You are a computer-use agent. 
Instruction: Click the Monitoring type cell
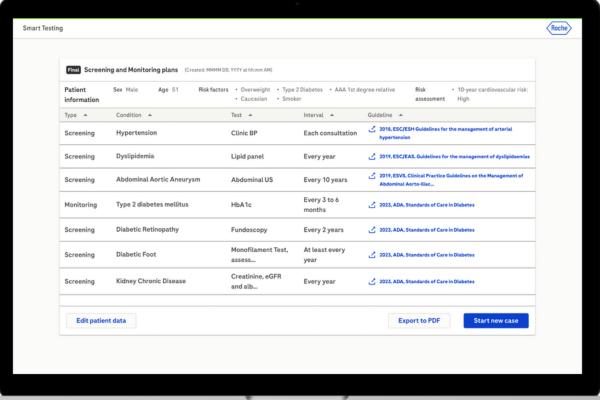click(81, 205)
